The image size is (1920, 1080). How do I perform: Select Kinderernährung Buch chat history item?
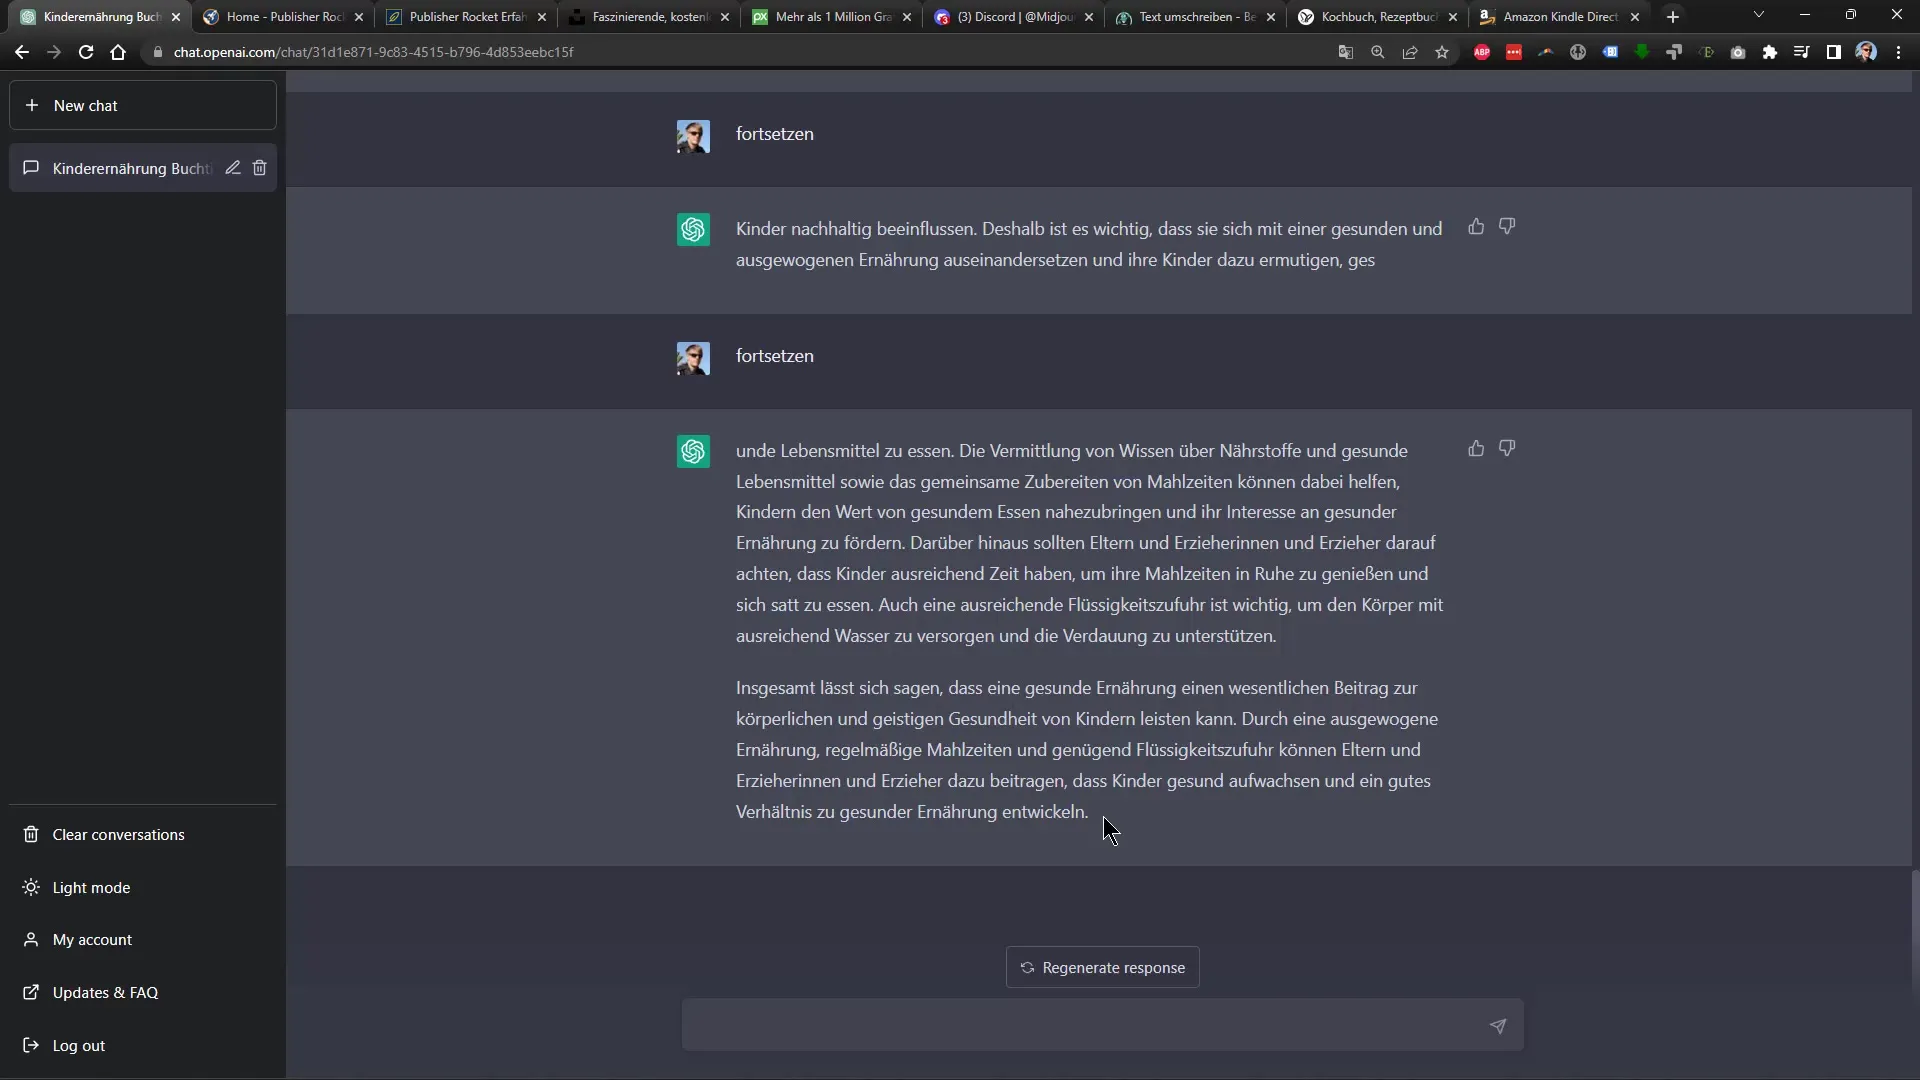pyautogui.click(x=129, y=167)
